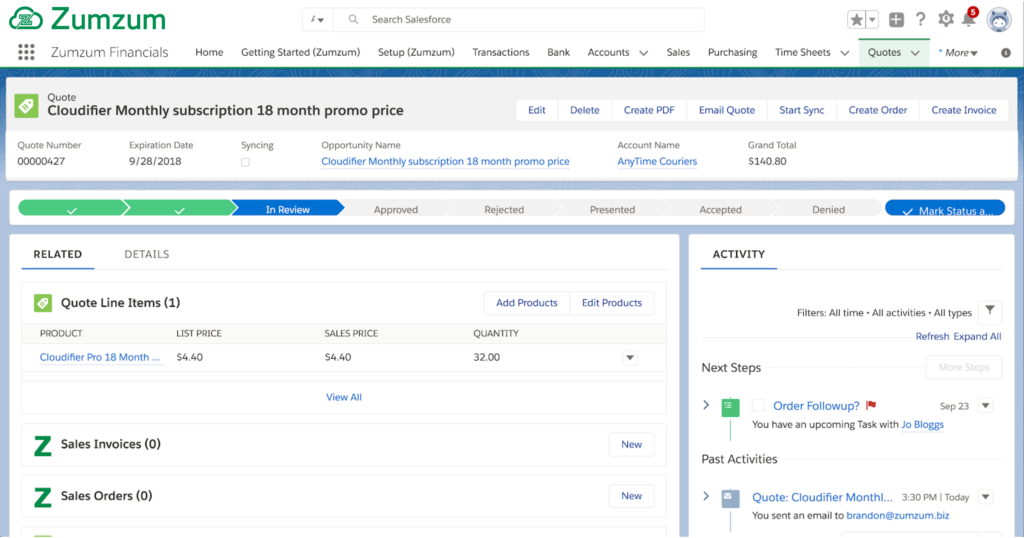Open the Transactions tab
This screenshot has height=538, width=1024.
click(501, 52)
